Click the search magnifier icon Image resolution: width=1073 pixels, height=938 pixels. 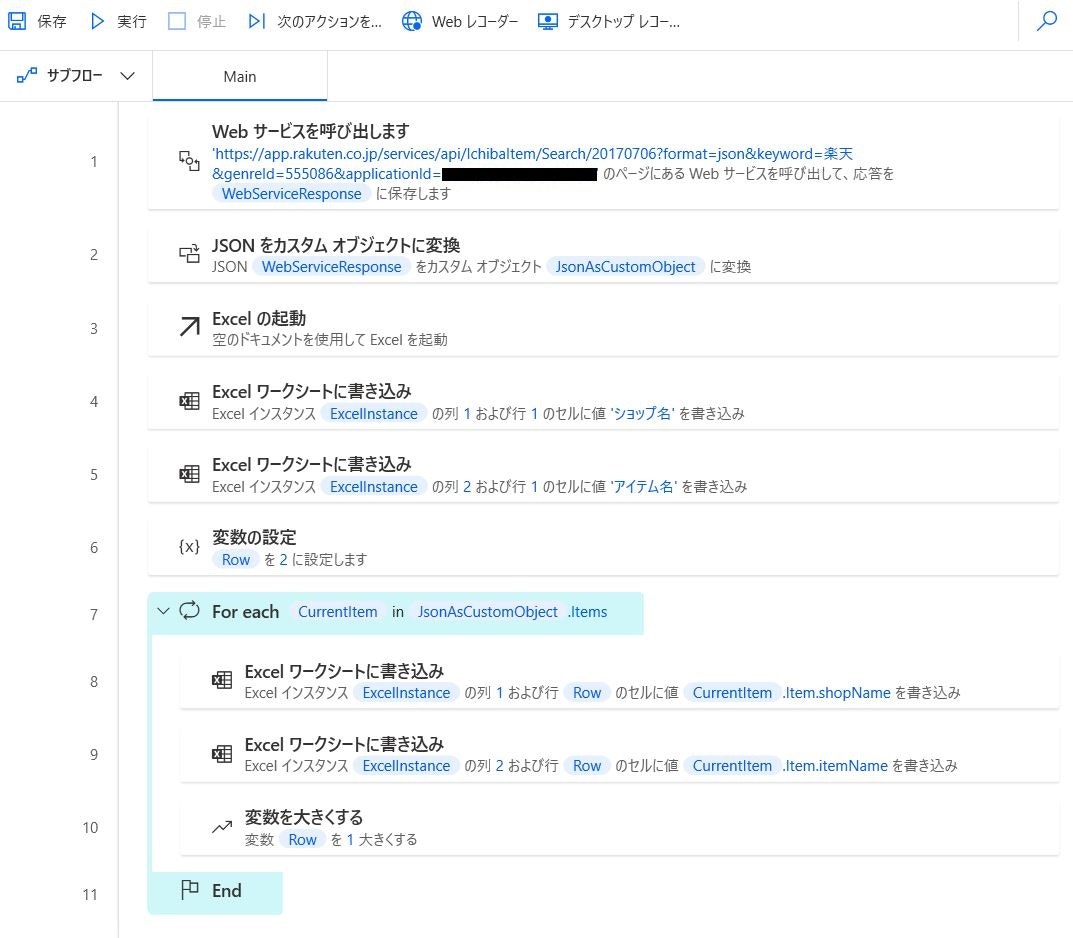click(x=1047, y=21)
